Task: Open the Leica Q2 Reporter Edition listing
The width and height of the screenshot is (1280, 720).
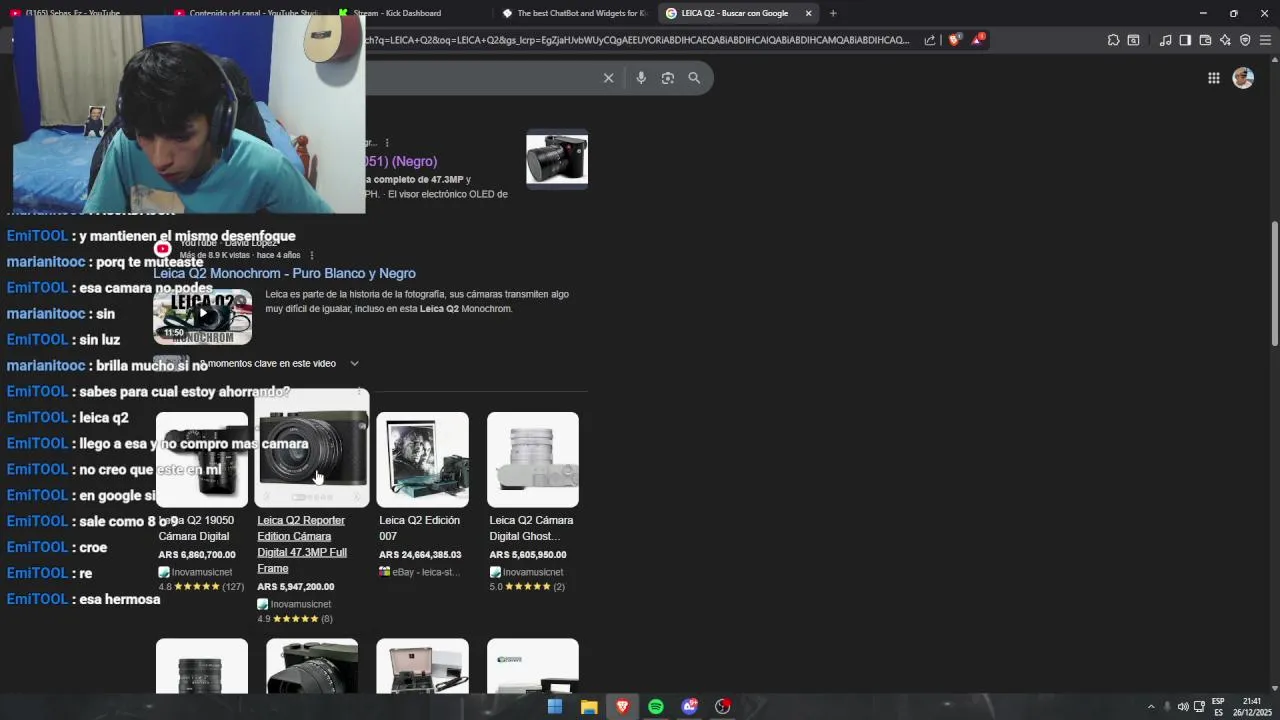Action: 302,544
